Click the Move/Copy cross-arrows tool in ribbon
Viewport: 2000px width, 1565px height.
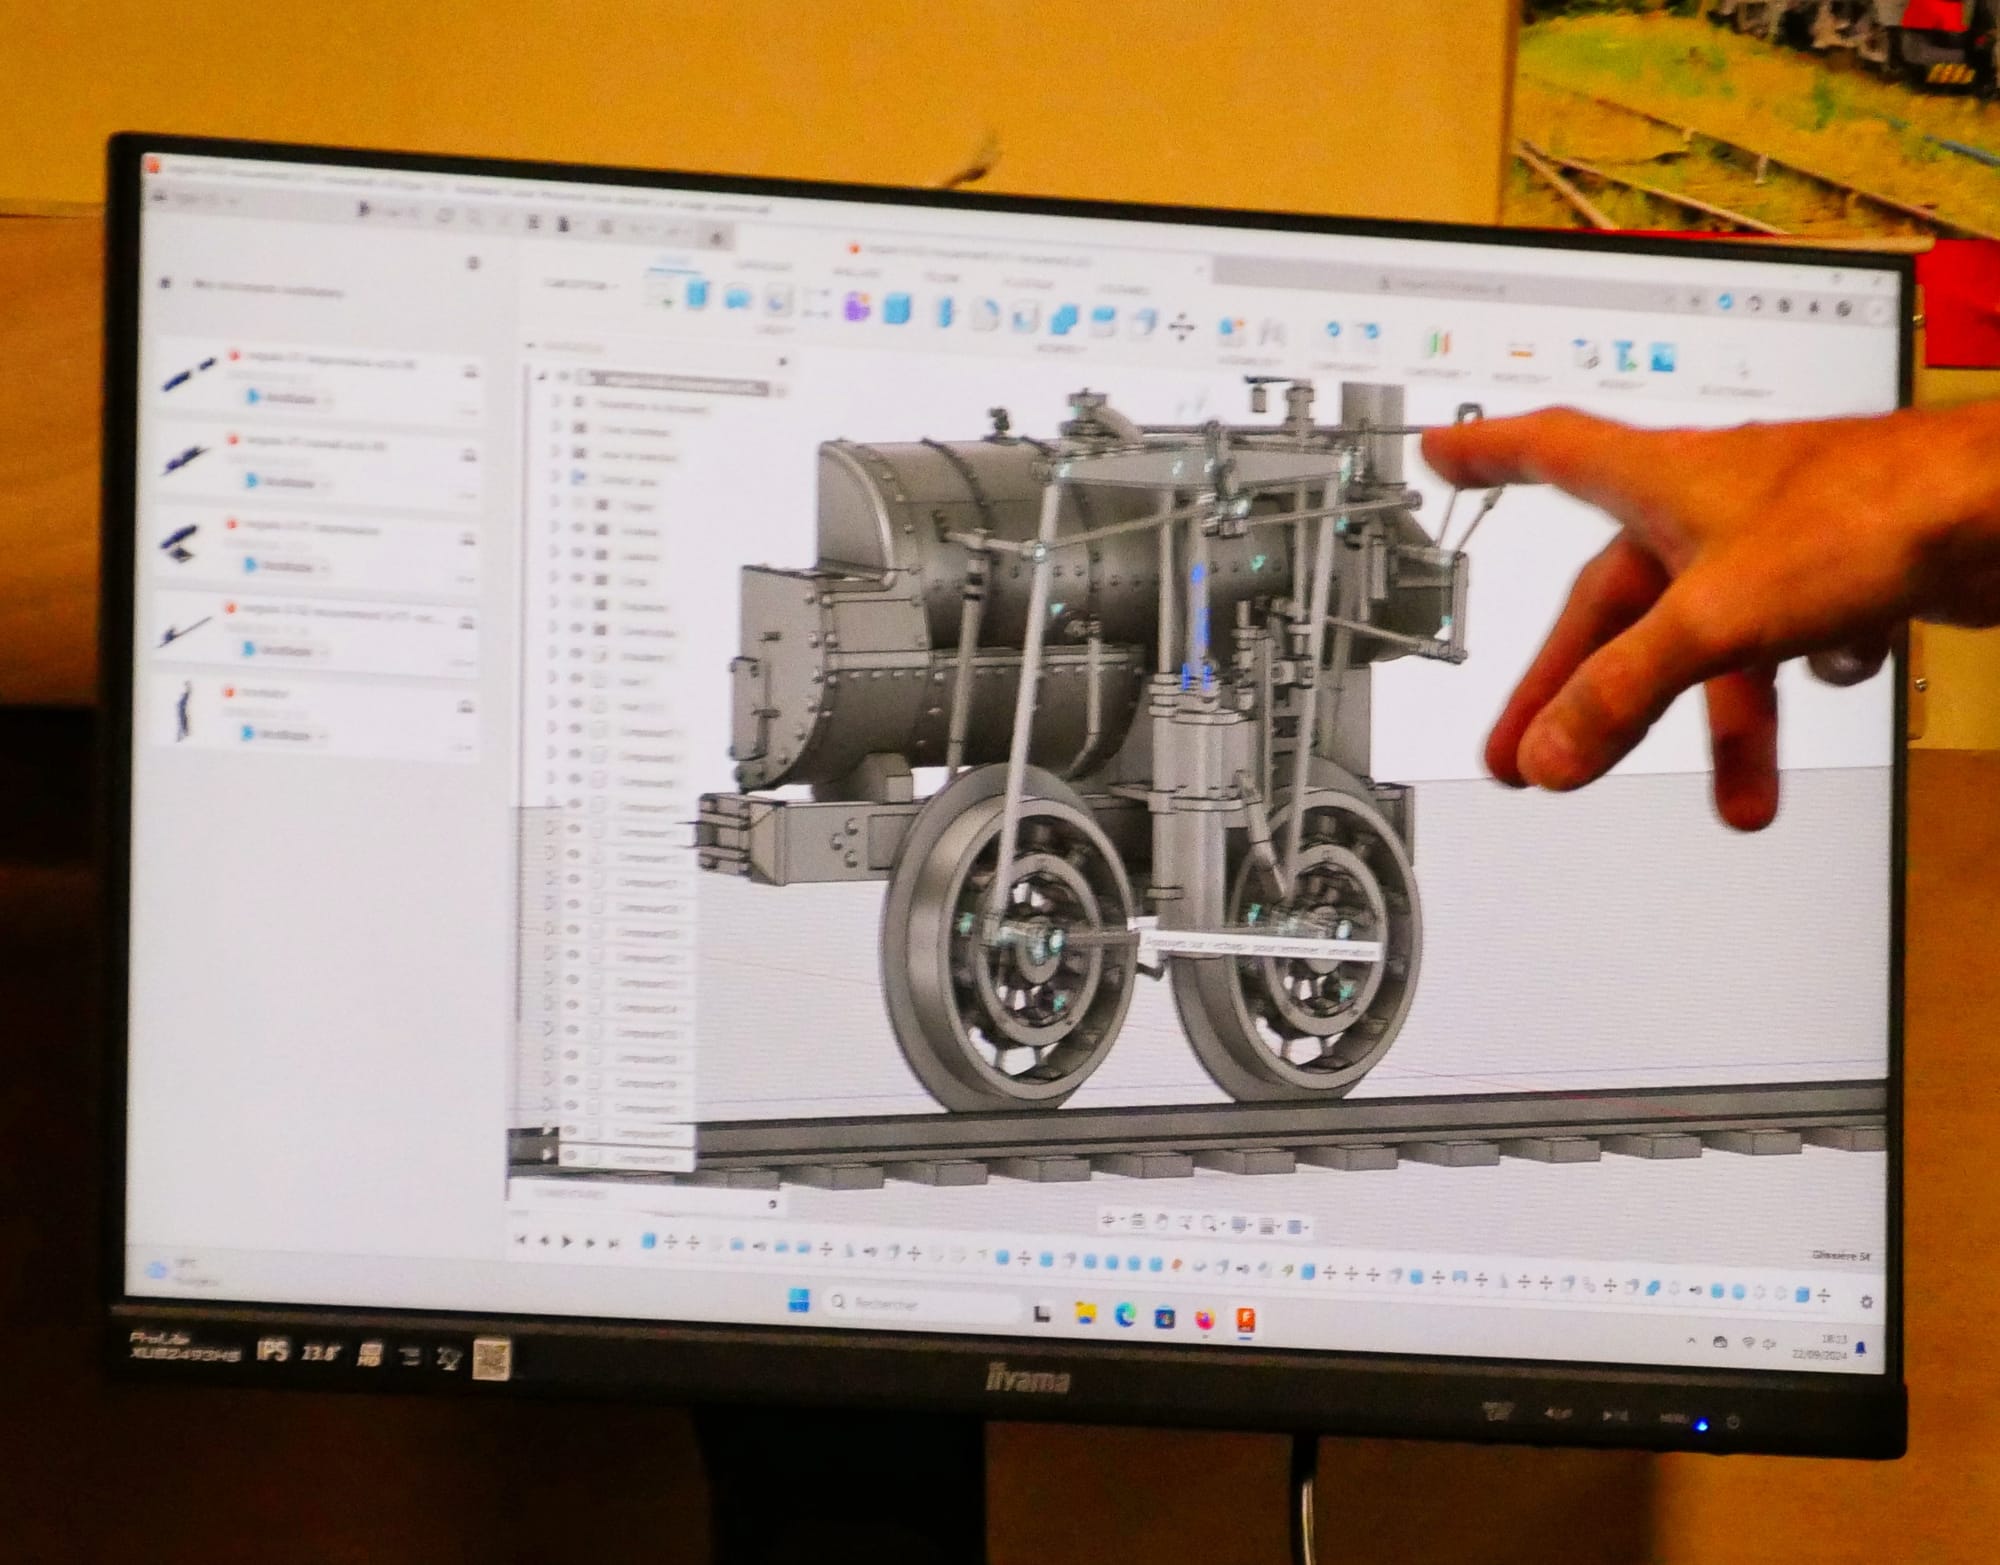pyautogui.click(x=1181, y=327)
